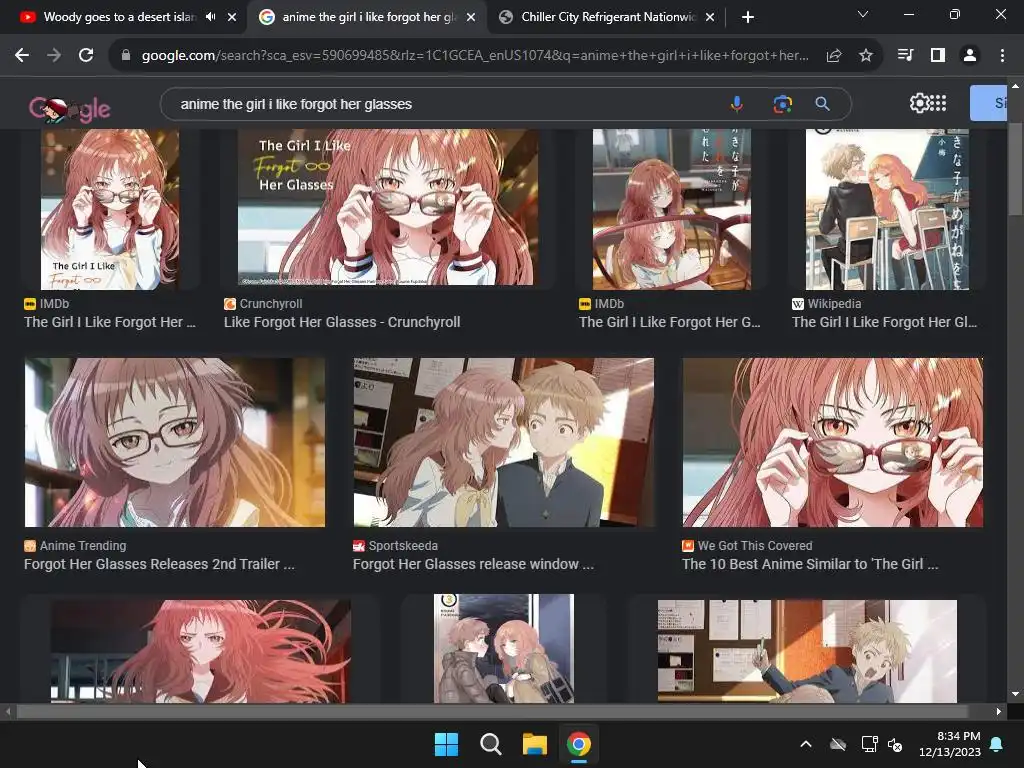Open 'Forgot Her Glasses Releases 2nd Trailer' link

[159, 564]
